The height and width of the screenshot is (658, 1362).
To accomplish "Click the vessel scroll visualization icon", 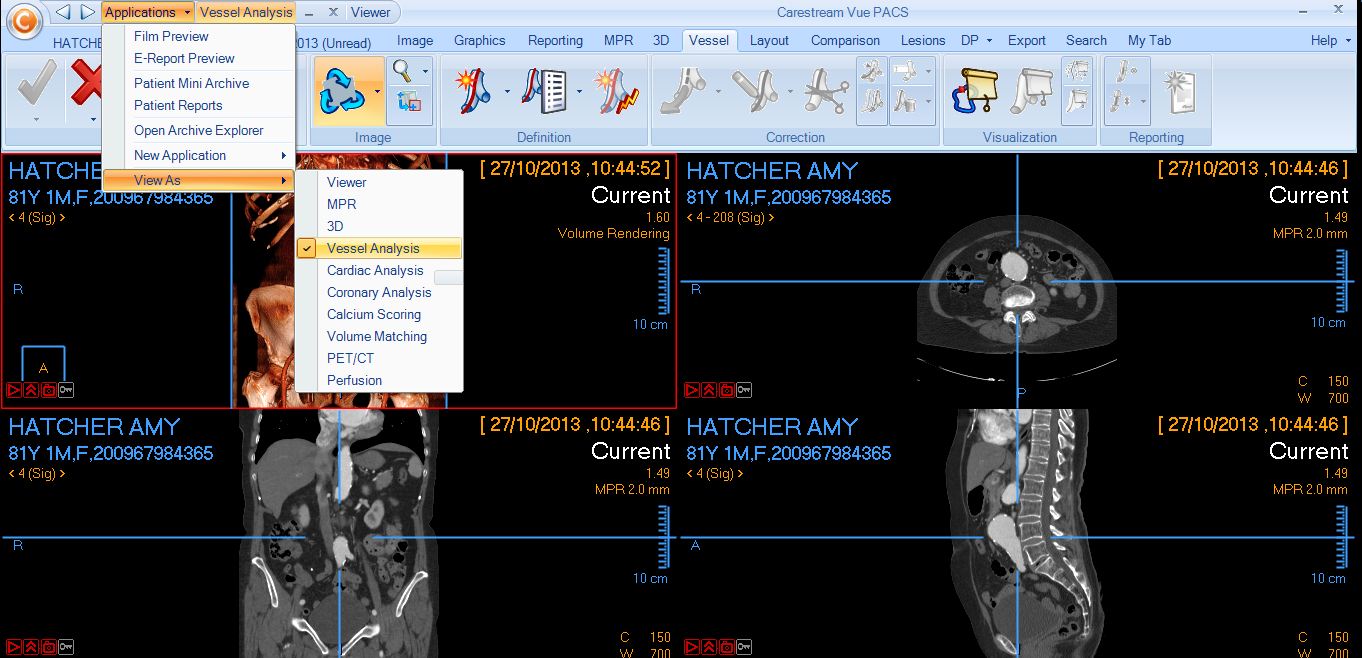I will (976, 90).
